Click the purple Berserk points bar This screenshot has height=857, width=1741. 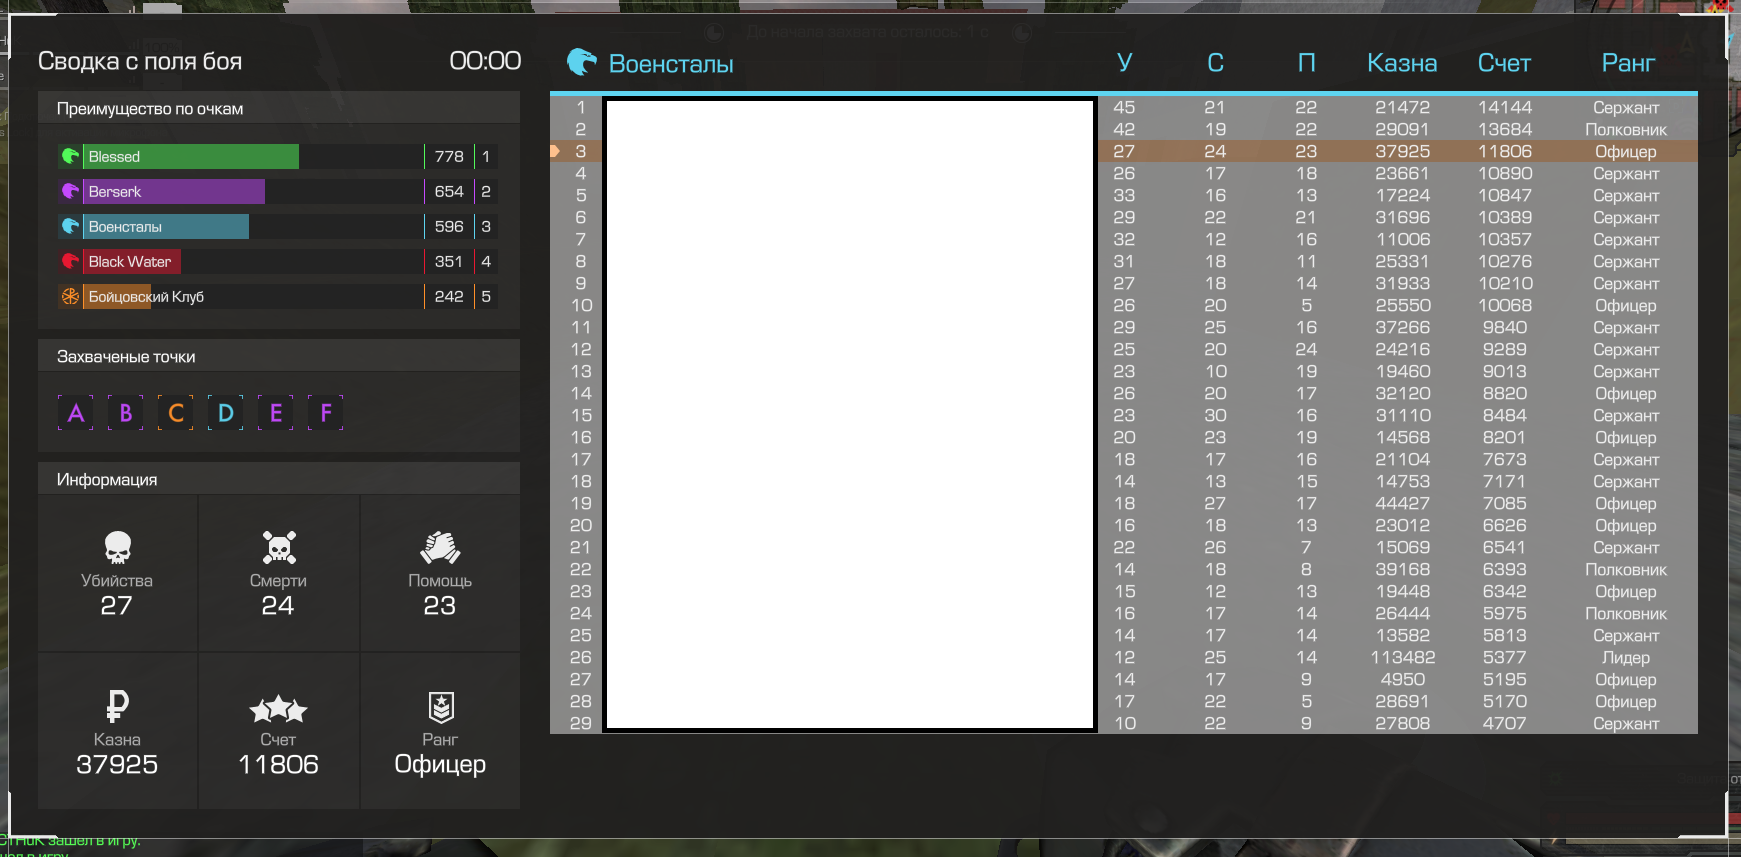pyautogui.click(x=174, y=191)
